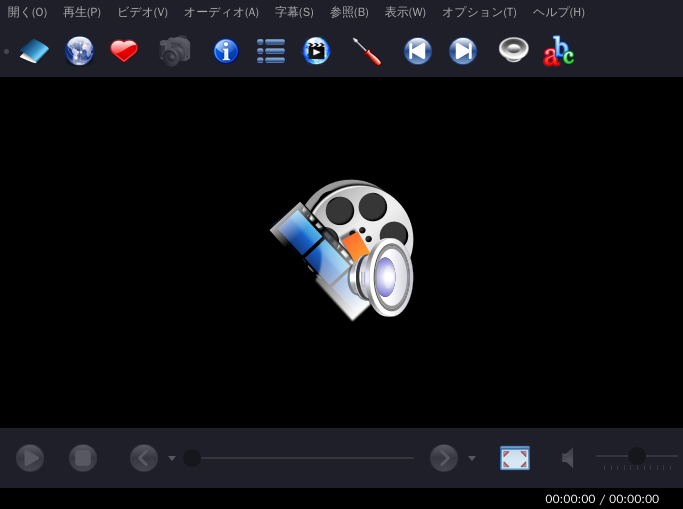Open the 表示(W) menu
This screenshot has height=509, width=683.
405,12
